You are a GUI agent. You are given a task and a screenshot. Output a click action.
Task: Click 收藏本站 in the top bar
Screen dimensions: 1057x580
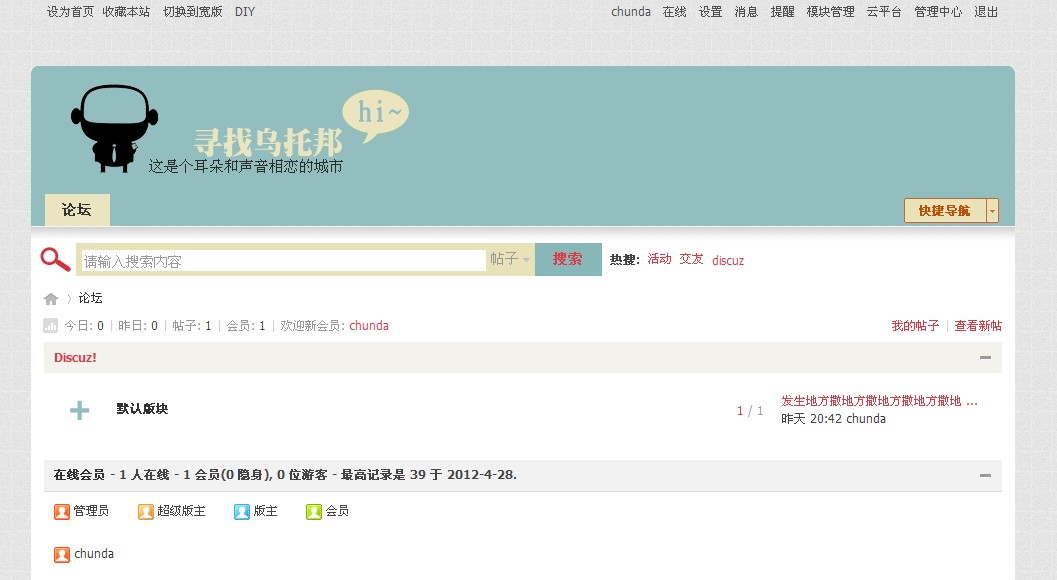pyautogui.click(x=126, y=11)
